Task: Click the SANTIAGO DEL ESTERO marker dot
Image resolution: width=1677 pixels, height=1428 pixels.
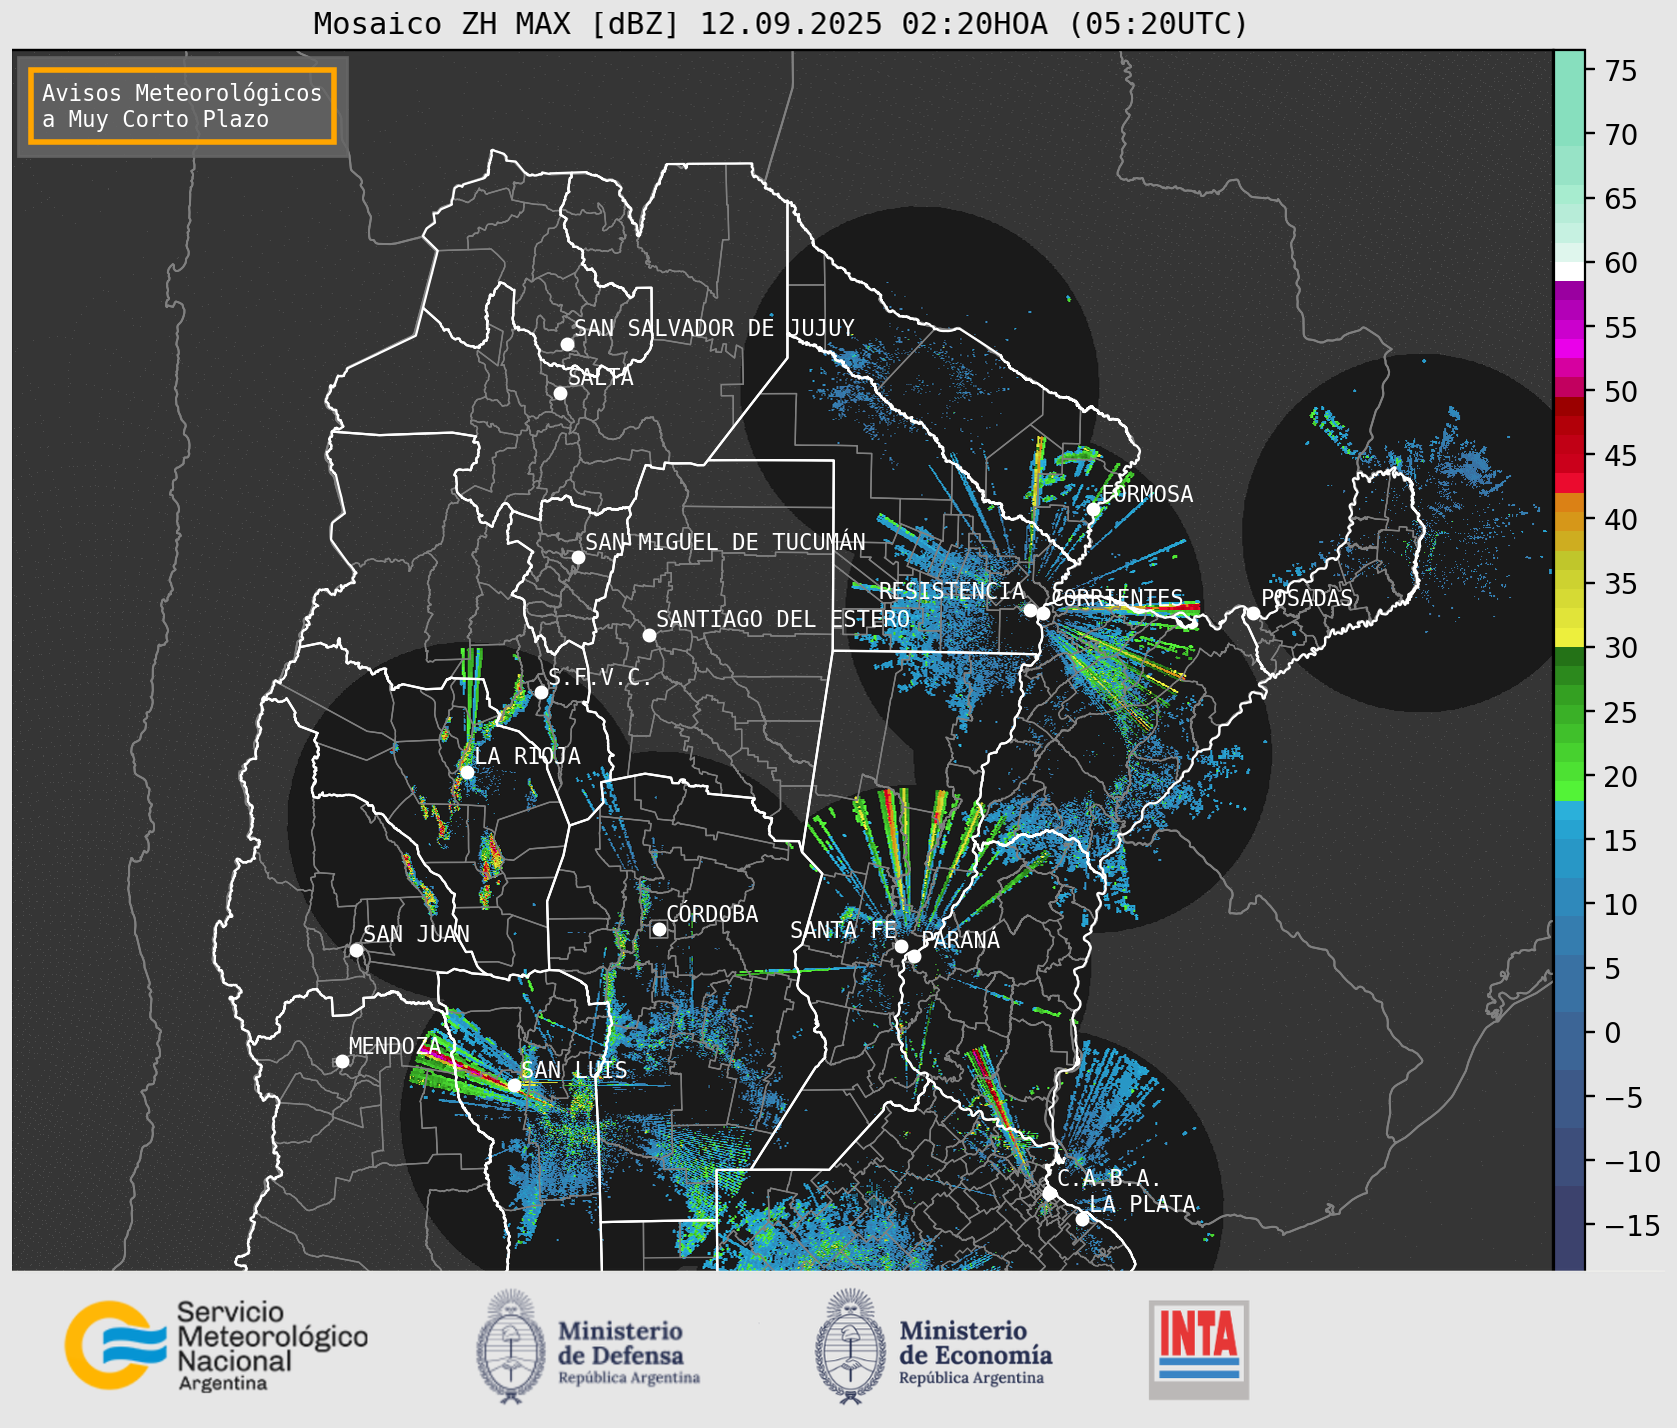Action: [649, 635]
